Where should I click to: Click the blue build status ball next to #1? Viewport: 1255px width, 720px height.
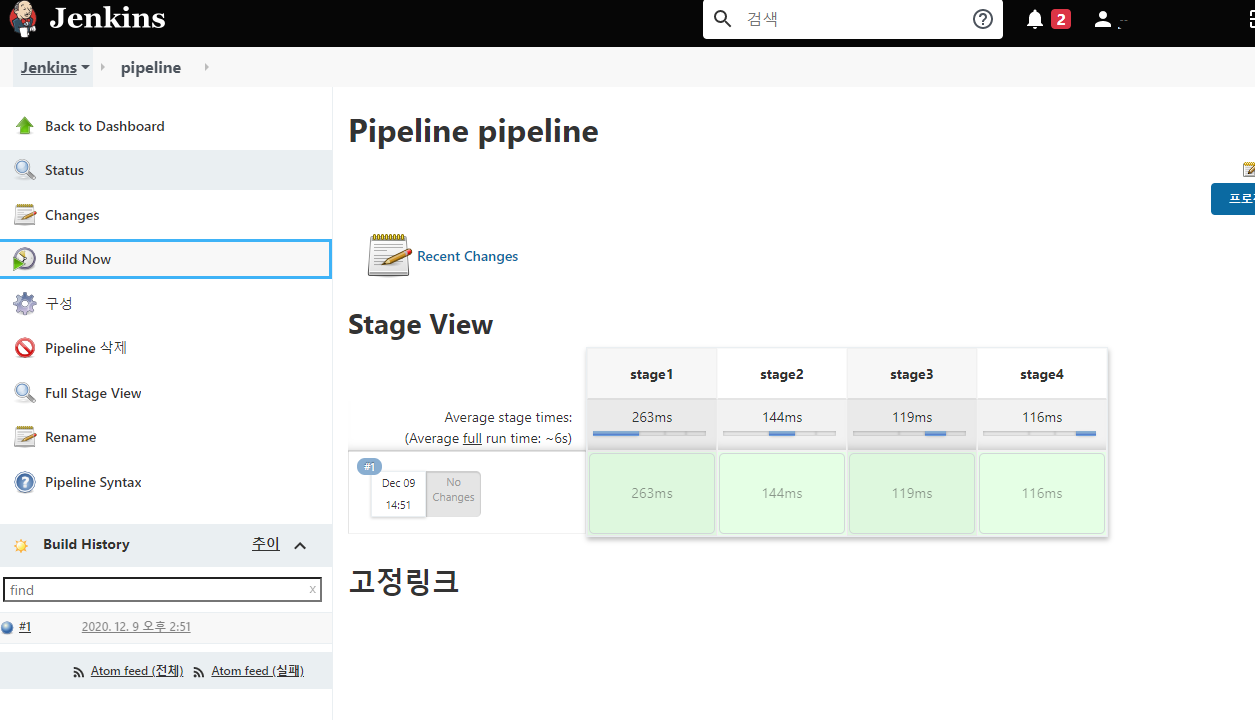tap(8, 626)
